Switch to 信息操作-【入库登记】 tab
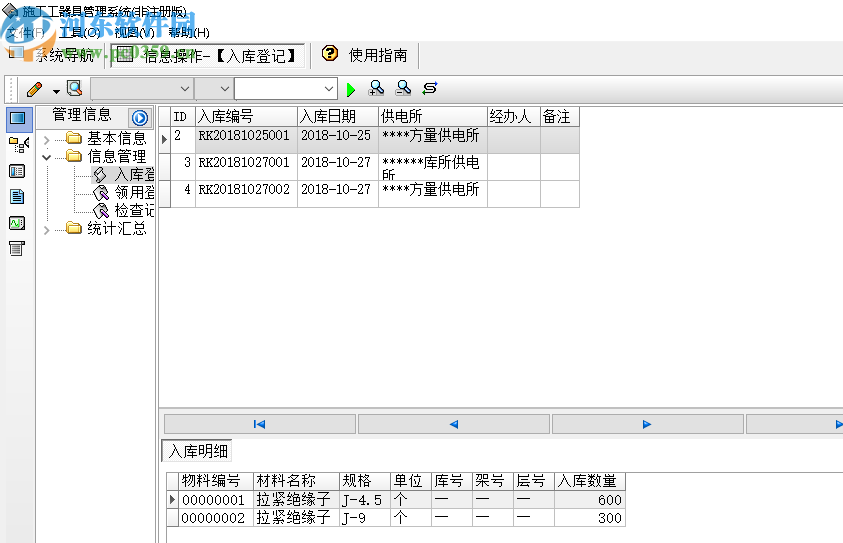 (208, 55)
